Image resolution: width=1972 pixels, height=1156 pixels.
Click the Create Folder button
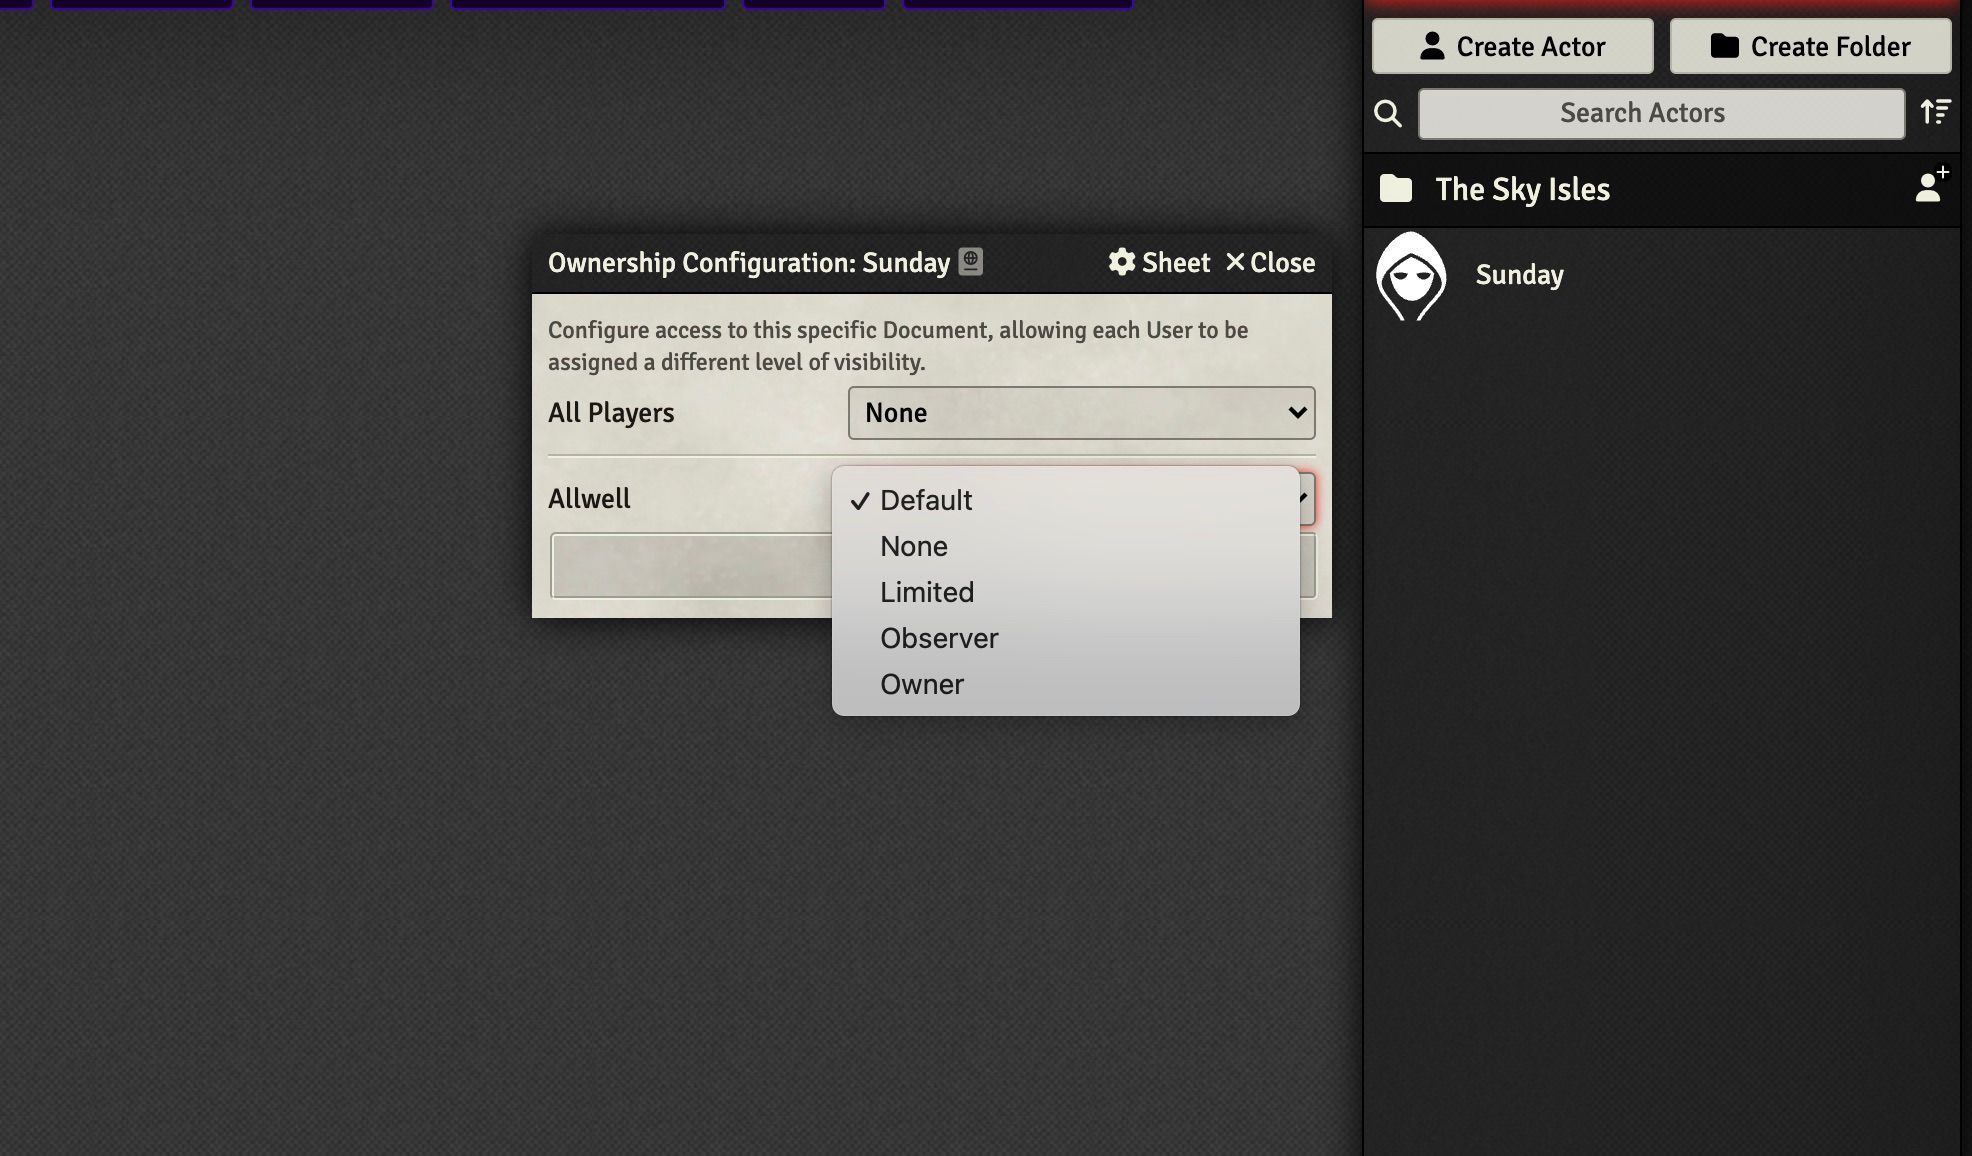point(1810,46)
